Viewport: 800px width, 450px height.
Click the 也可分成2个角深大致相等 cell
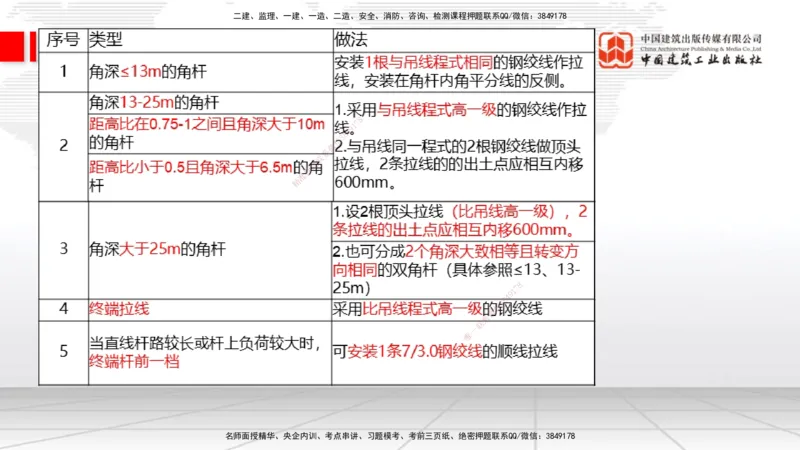[x=463, y=270]
